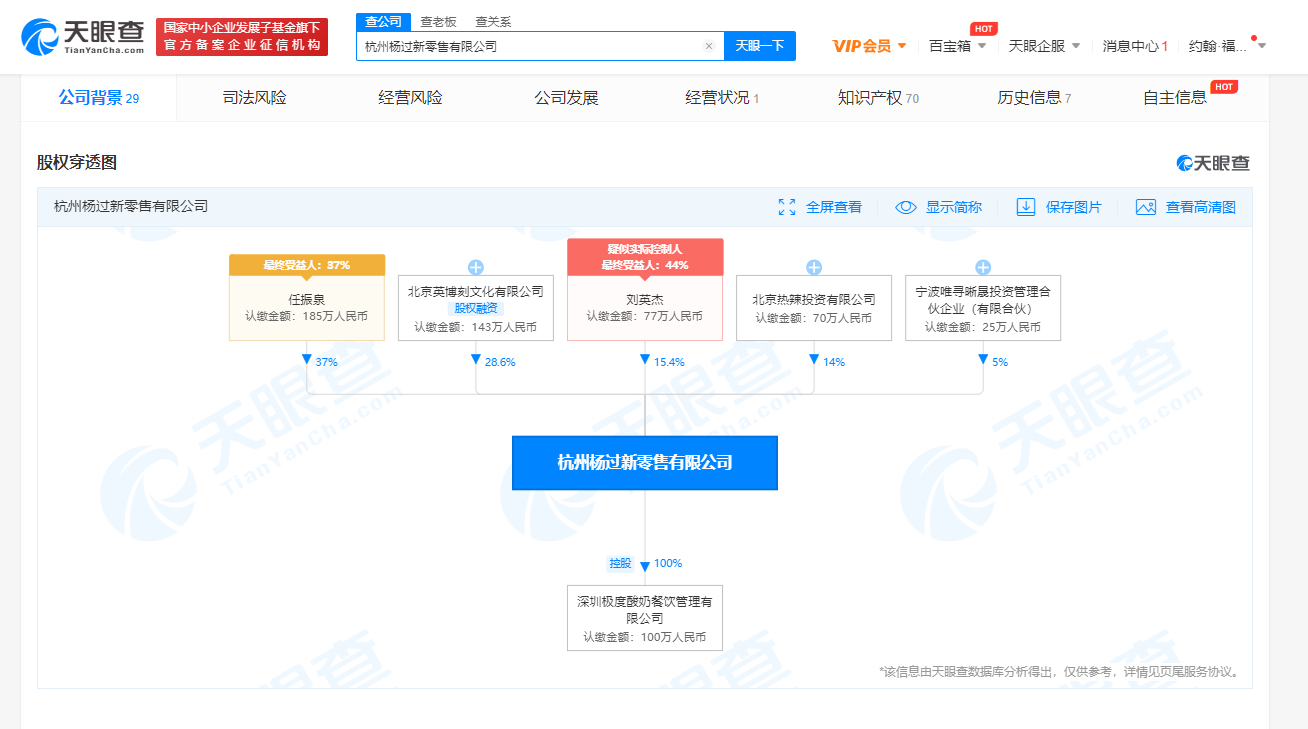Open the 司法风险 tab
The height and width of the screenshot is (729, 1308).
pos(254,98)
